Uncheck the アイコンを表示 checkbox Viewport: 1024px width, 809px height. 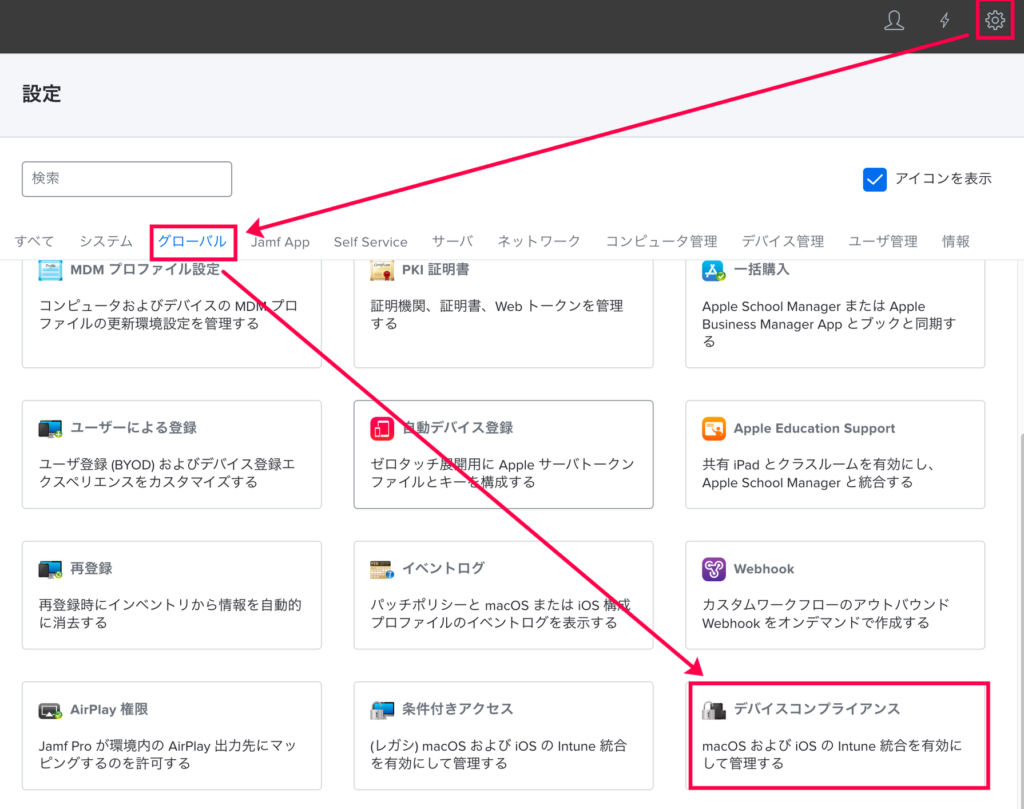(x=874, y=179)
